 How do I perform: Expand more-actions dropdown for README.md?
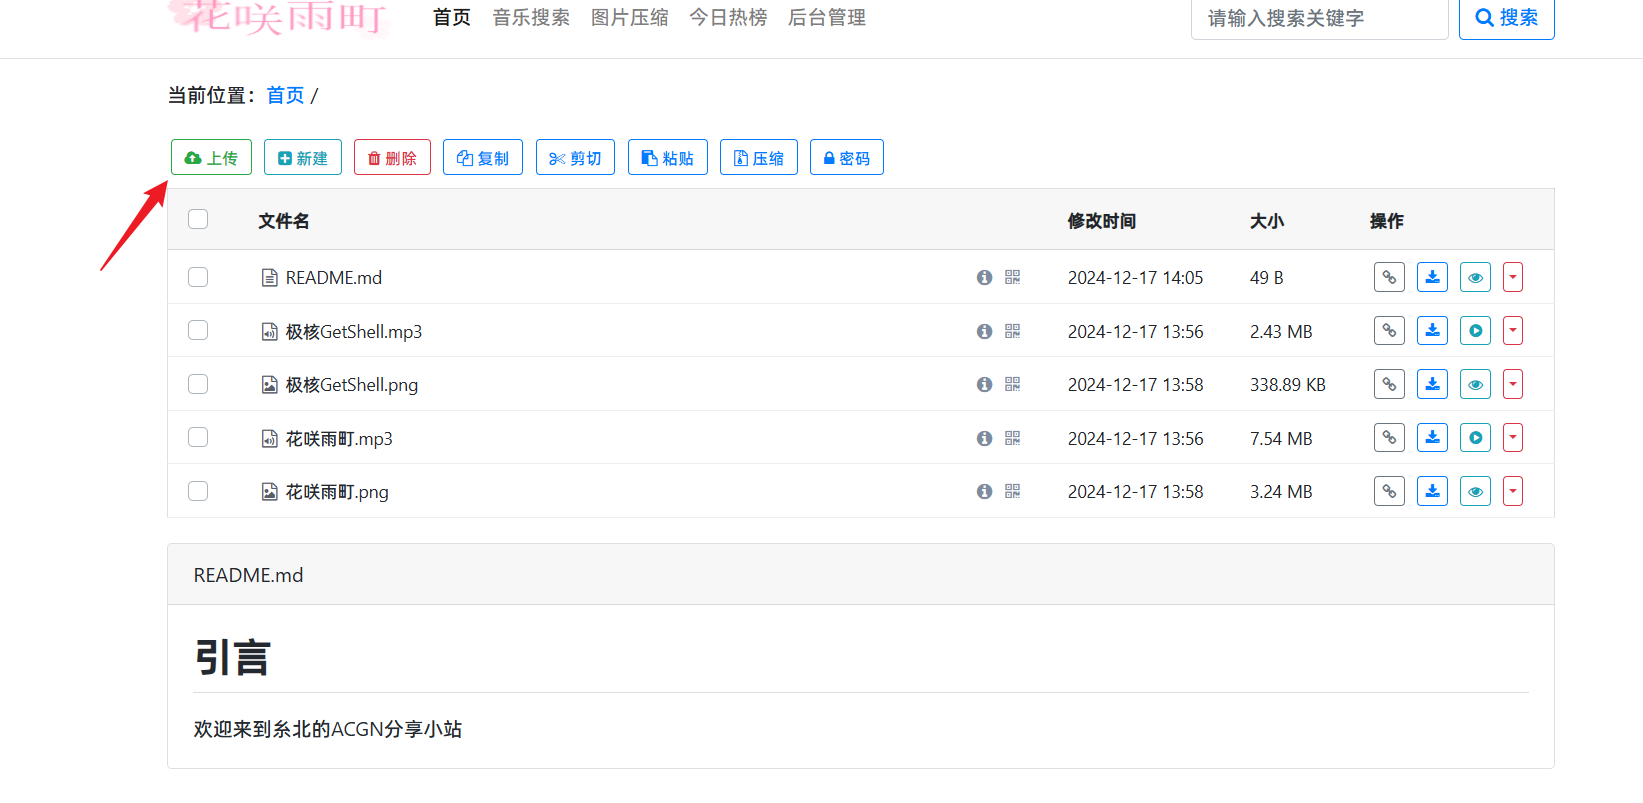click(1512, 277)
